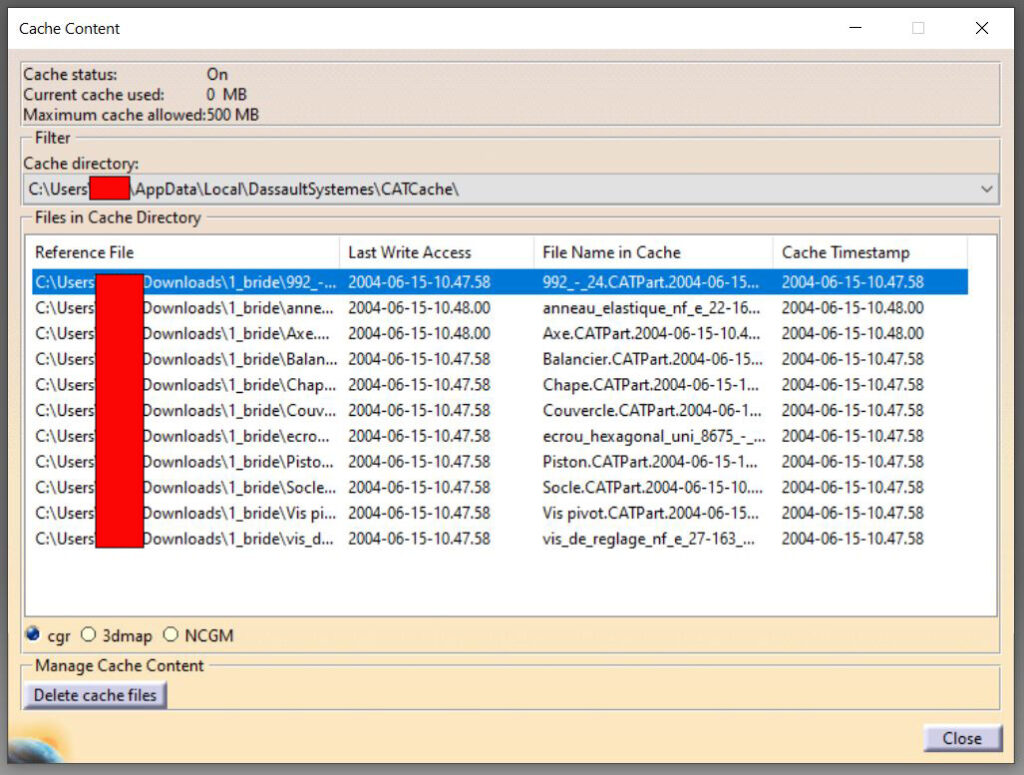Select the Axe.CATPart cache row
Image resolution: width=1024 pixels, height=775 pixels.
pos(650,334)
